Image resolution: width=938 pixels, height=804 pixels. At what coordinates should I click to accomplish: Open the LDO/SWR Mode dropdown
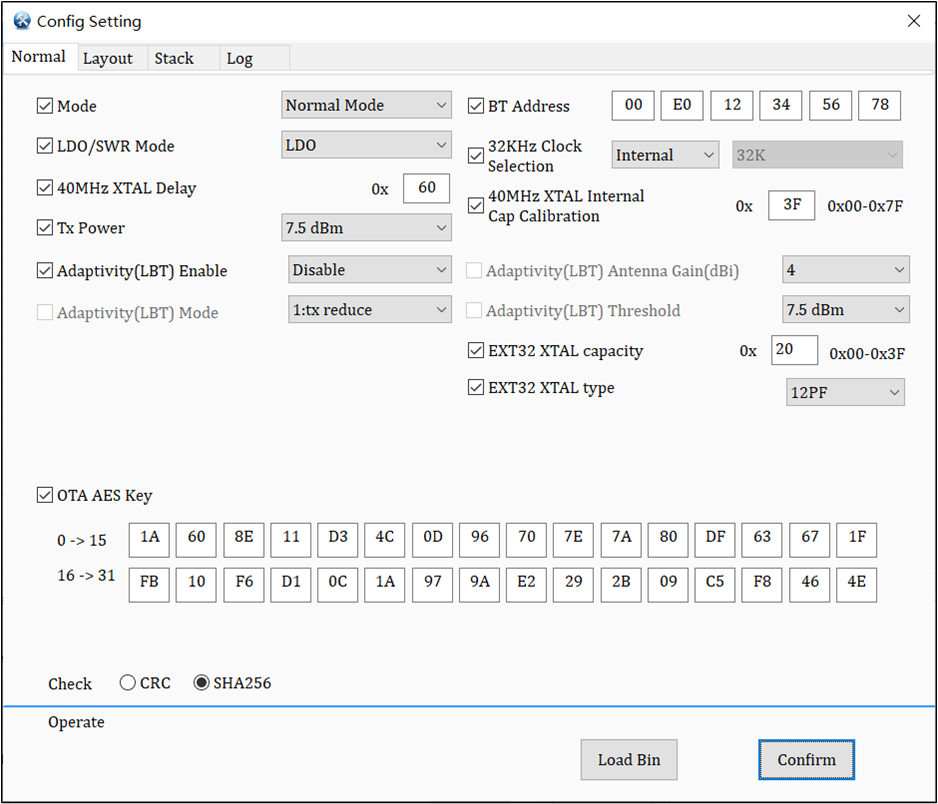point(366,146)
